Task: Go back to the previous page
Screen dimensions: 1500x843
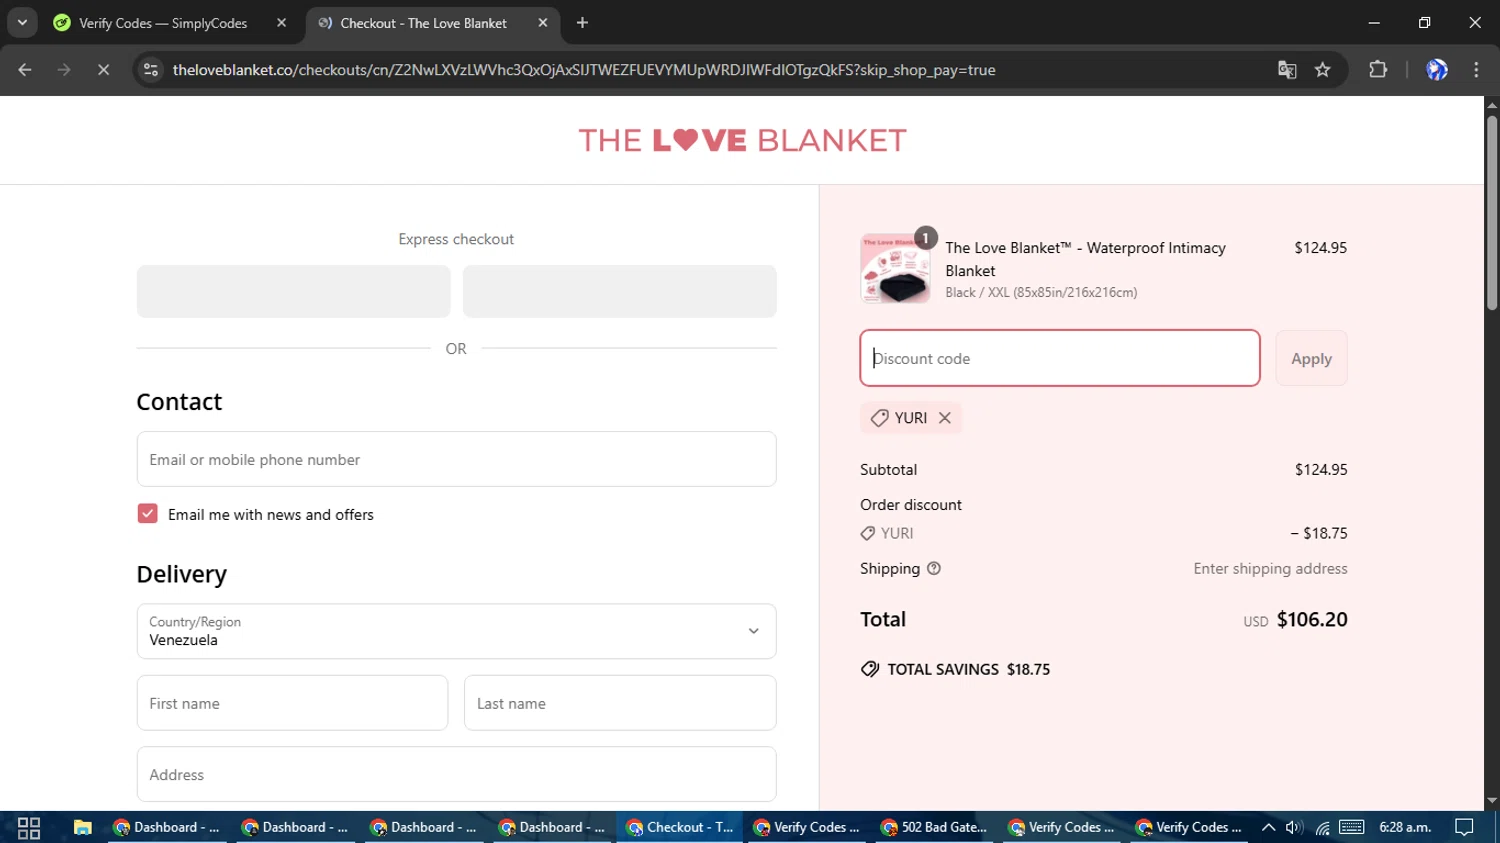Action: 25,70
